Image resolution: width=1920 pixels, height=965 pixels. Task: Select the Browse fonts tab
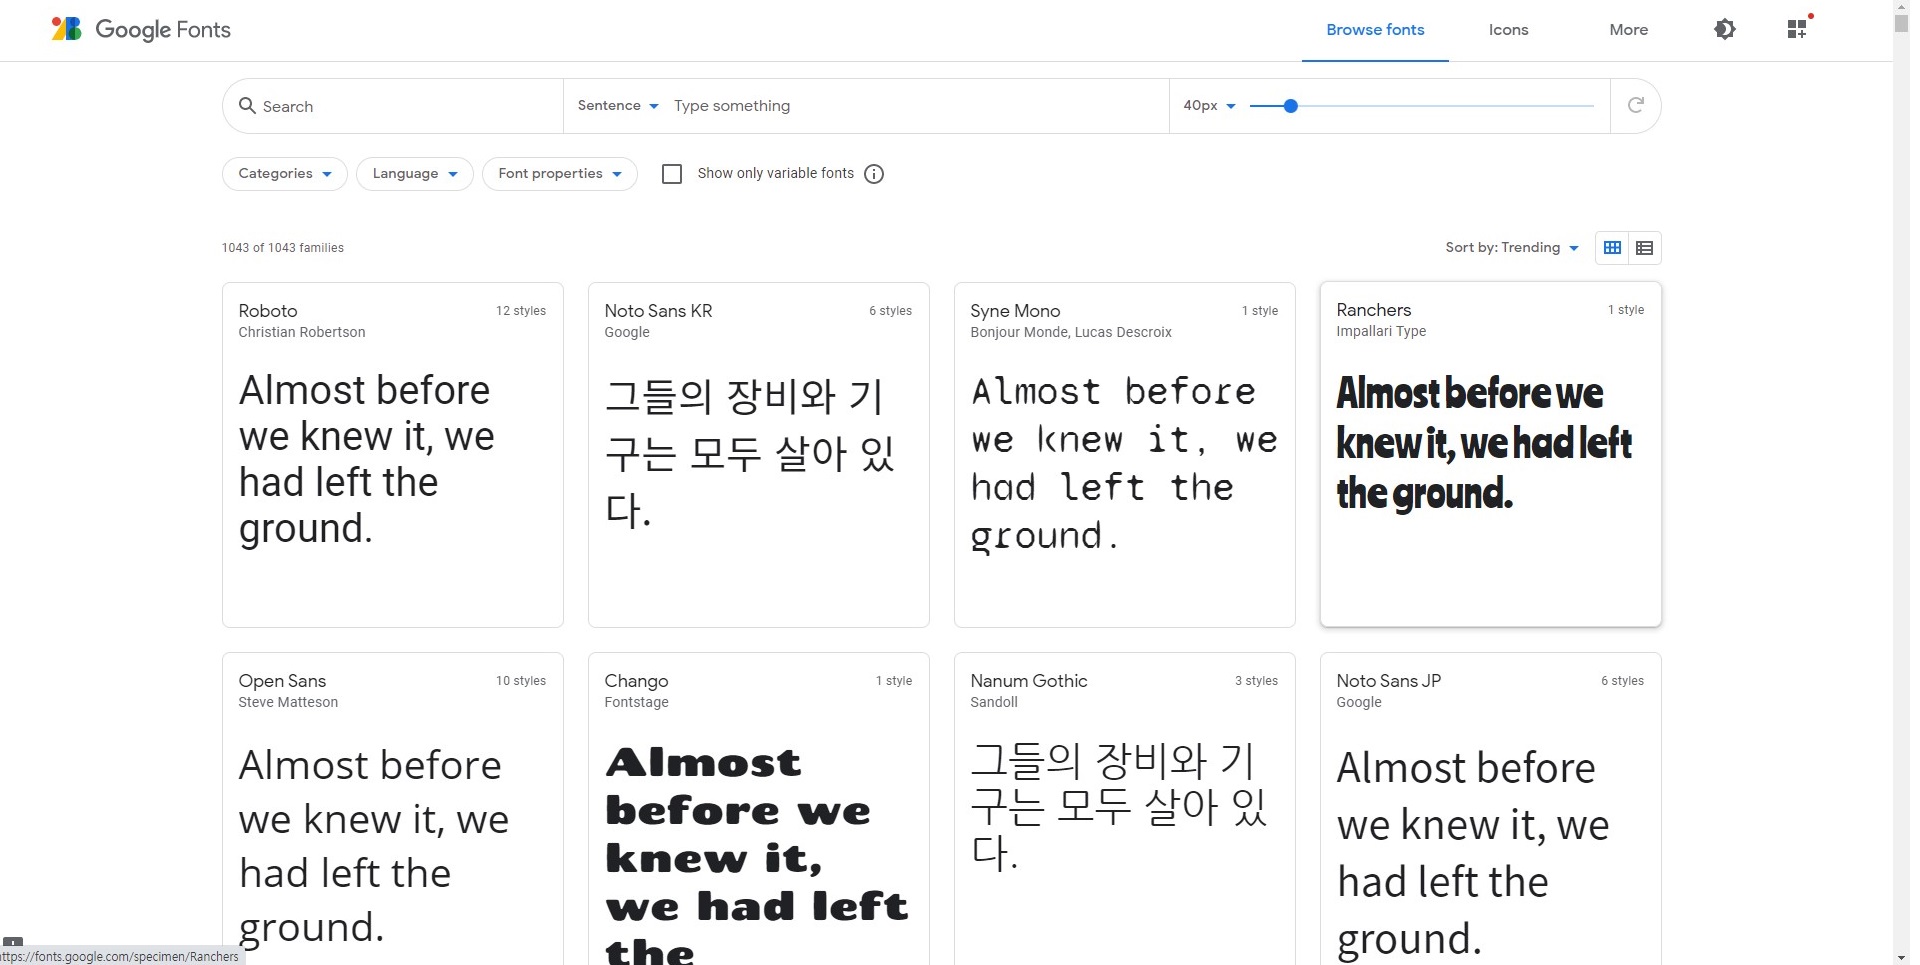1375,30
